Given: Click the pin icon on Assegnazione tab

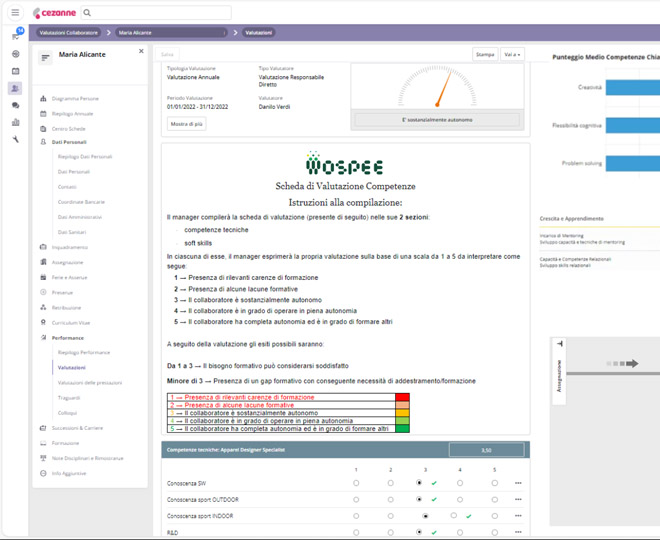Looking at the screenshot, I should click(559, 344).
